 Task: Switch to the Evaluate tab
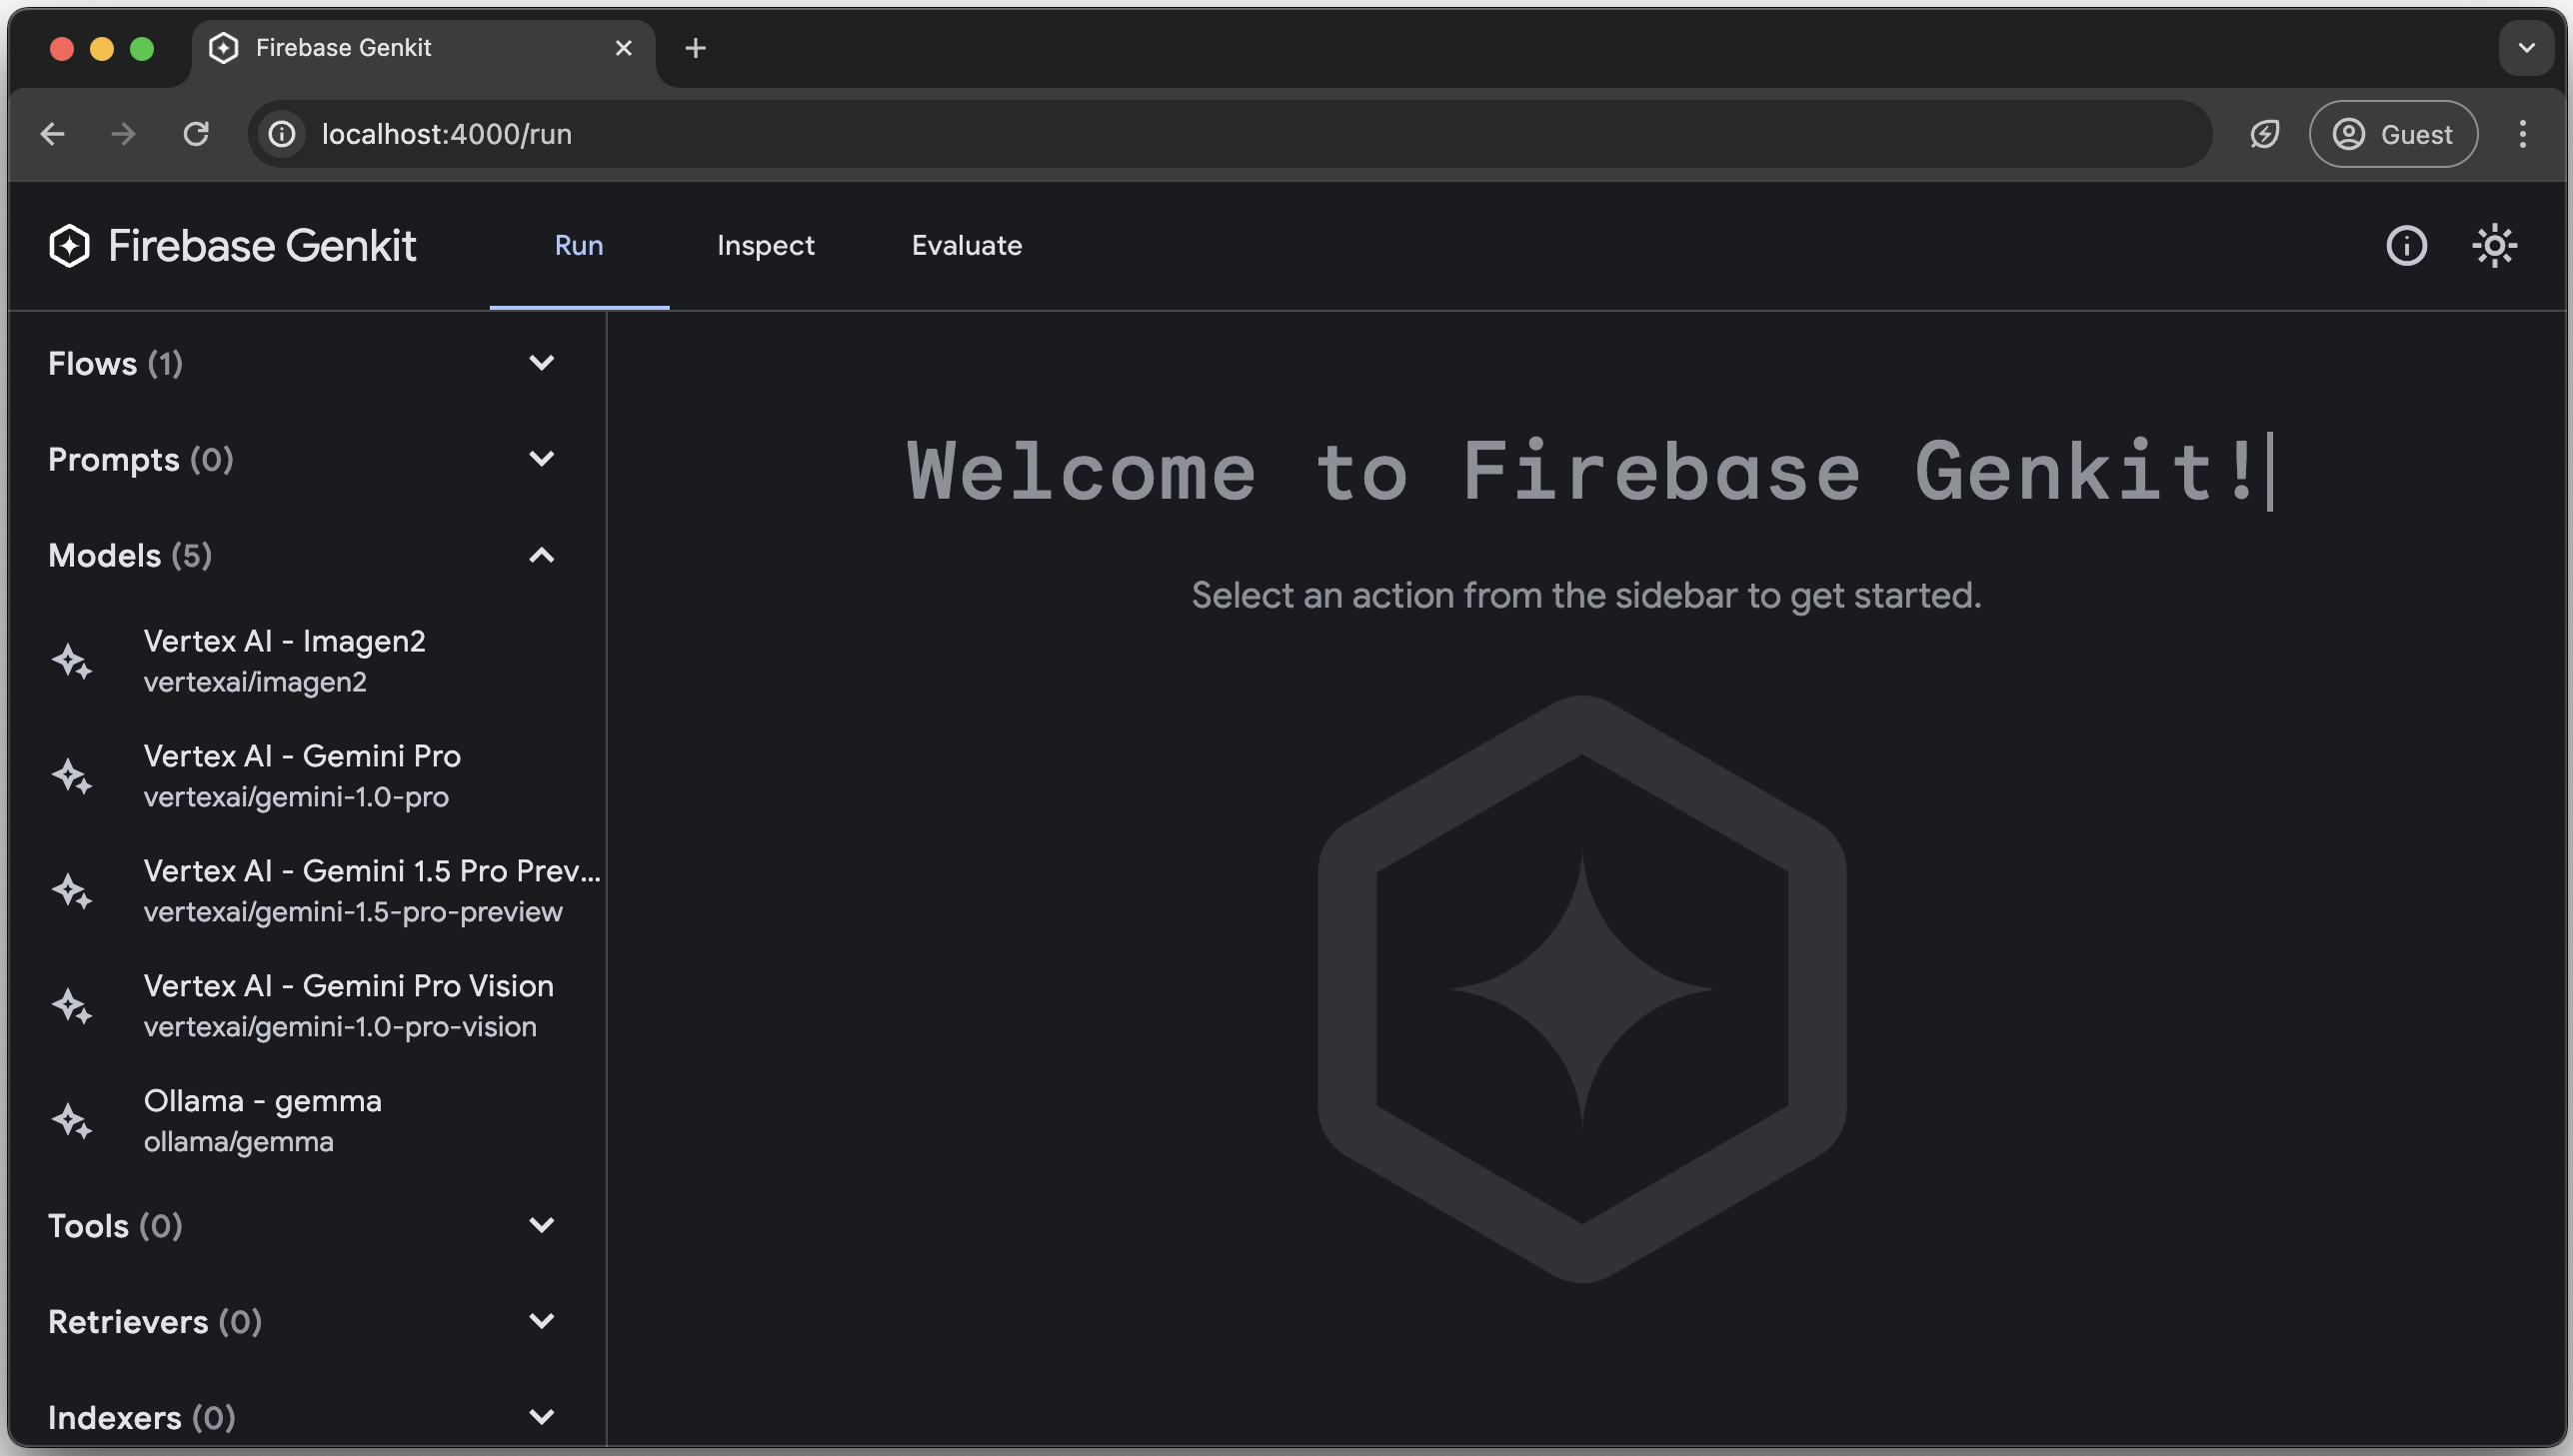pos(965,246)
